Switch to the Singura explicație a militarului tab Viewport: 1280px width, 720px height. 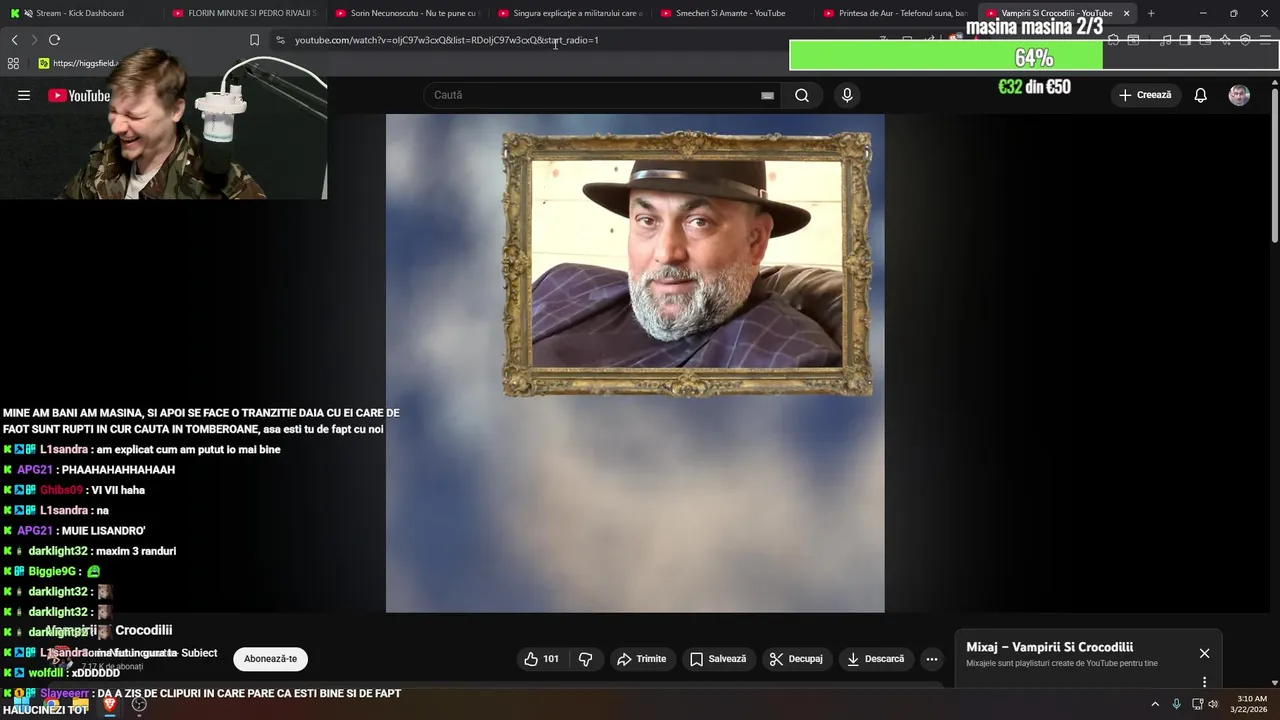(x=569, y=13)
